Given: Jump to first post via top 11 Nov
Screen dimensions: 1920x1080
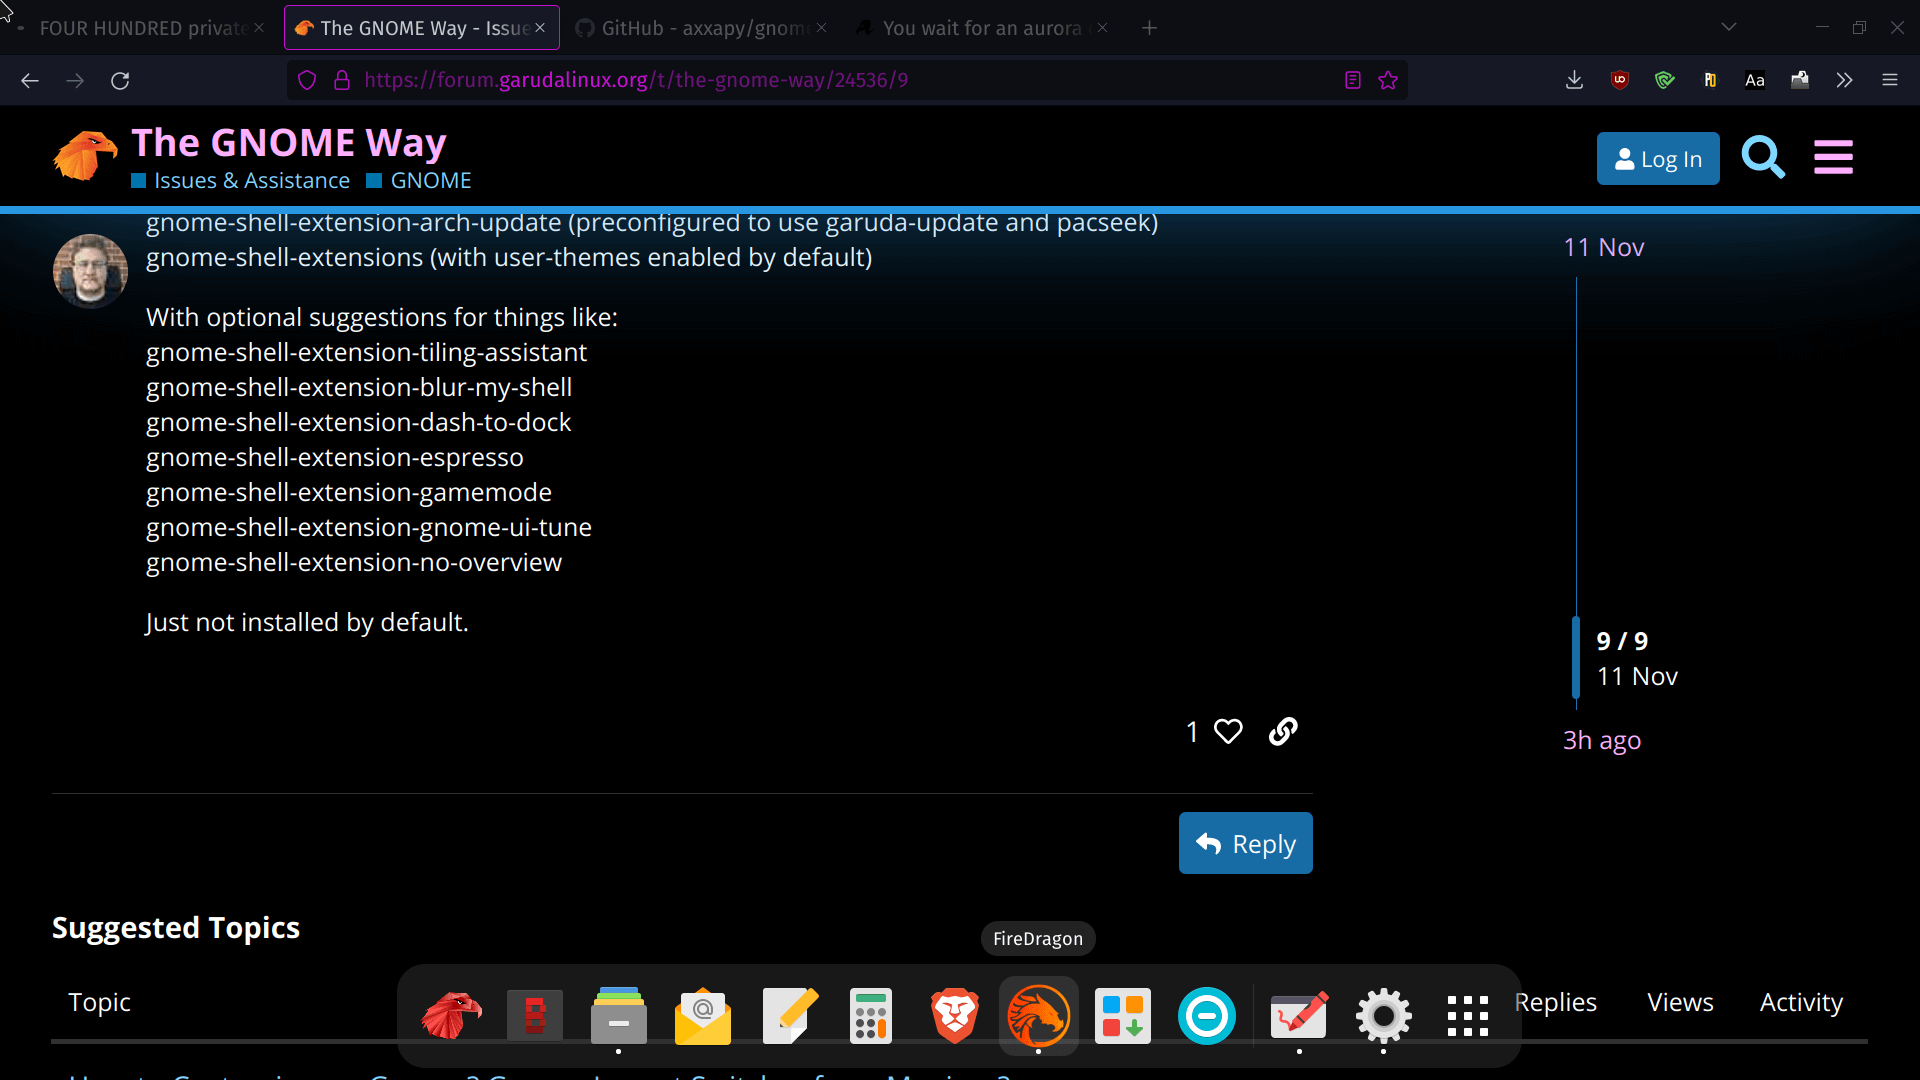Looking at the screenshot, I should (1603, 247).
